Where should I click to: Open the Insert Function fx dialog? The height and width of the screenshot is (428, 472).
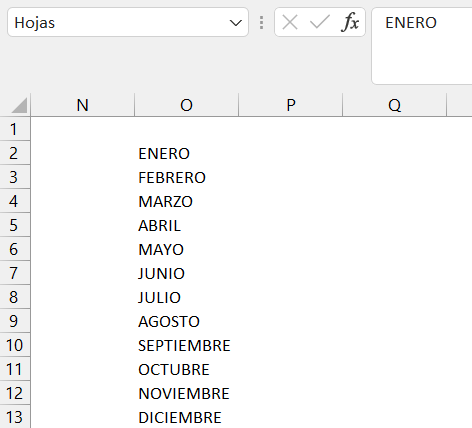coord(350,23)
